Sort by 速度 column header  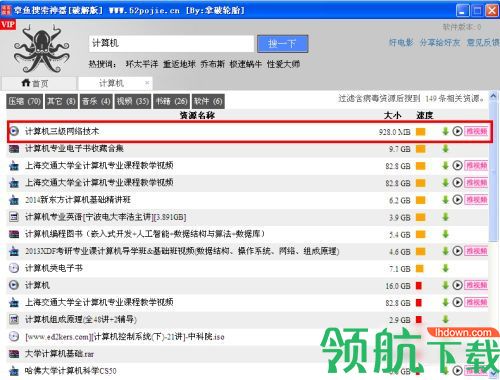click(x=425, y=115)
